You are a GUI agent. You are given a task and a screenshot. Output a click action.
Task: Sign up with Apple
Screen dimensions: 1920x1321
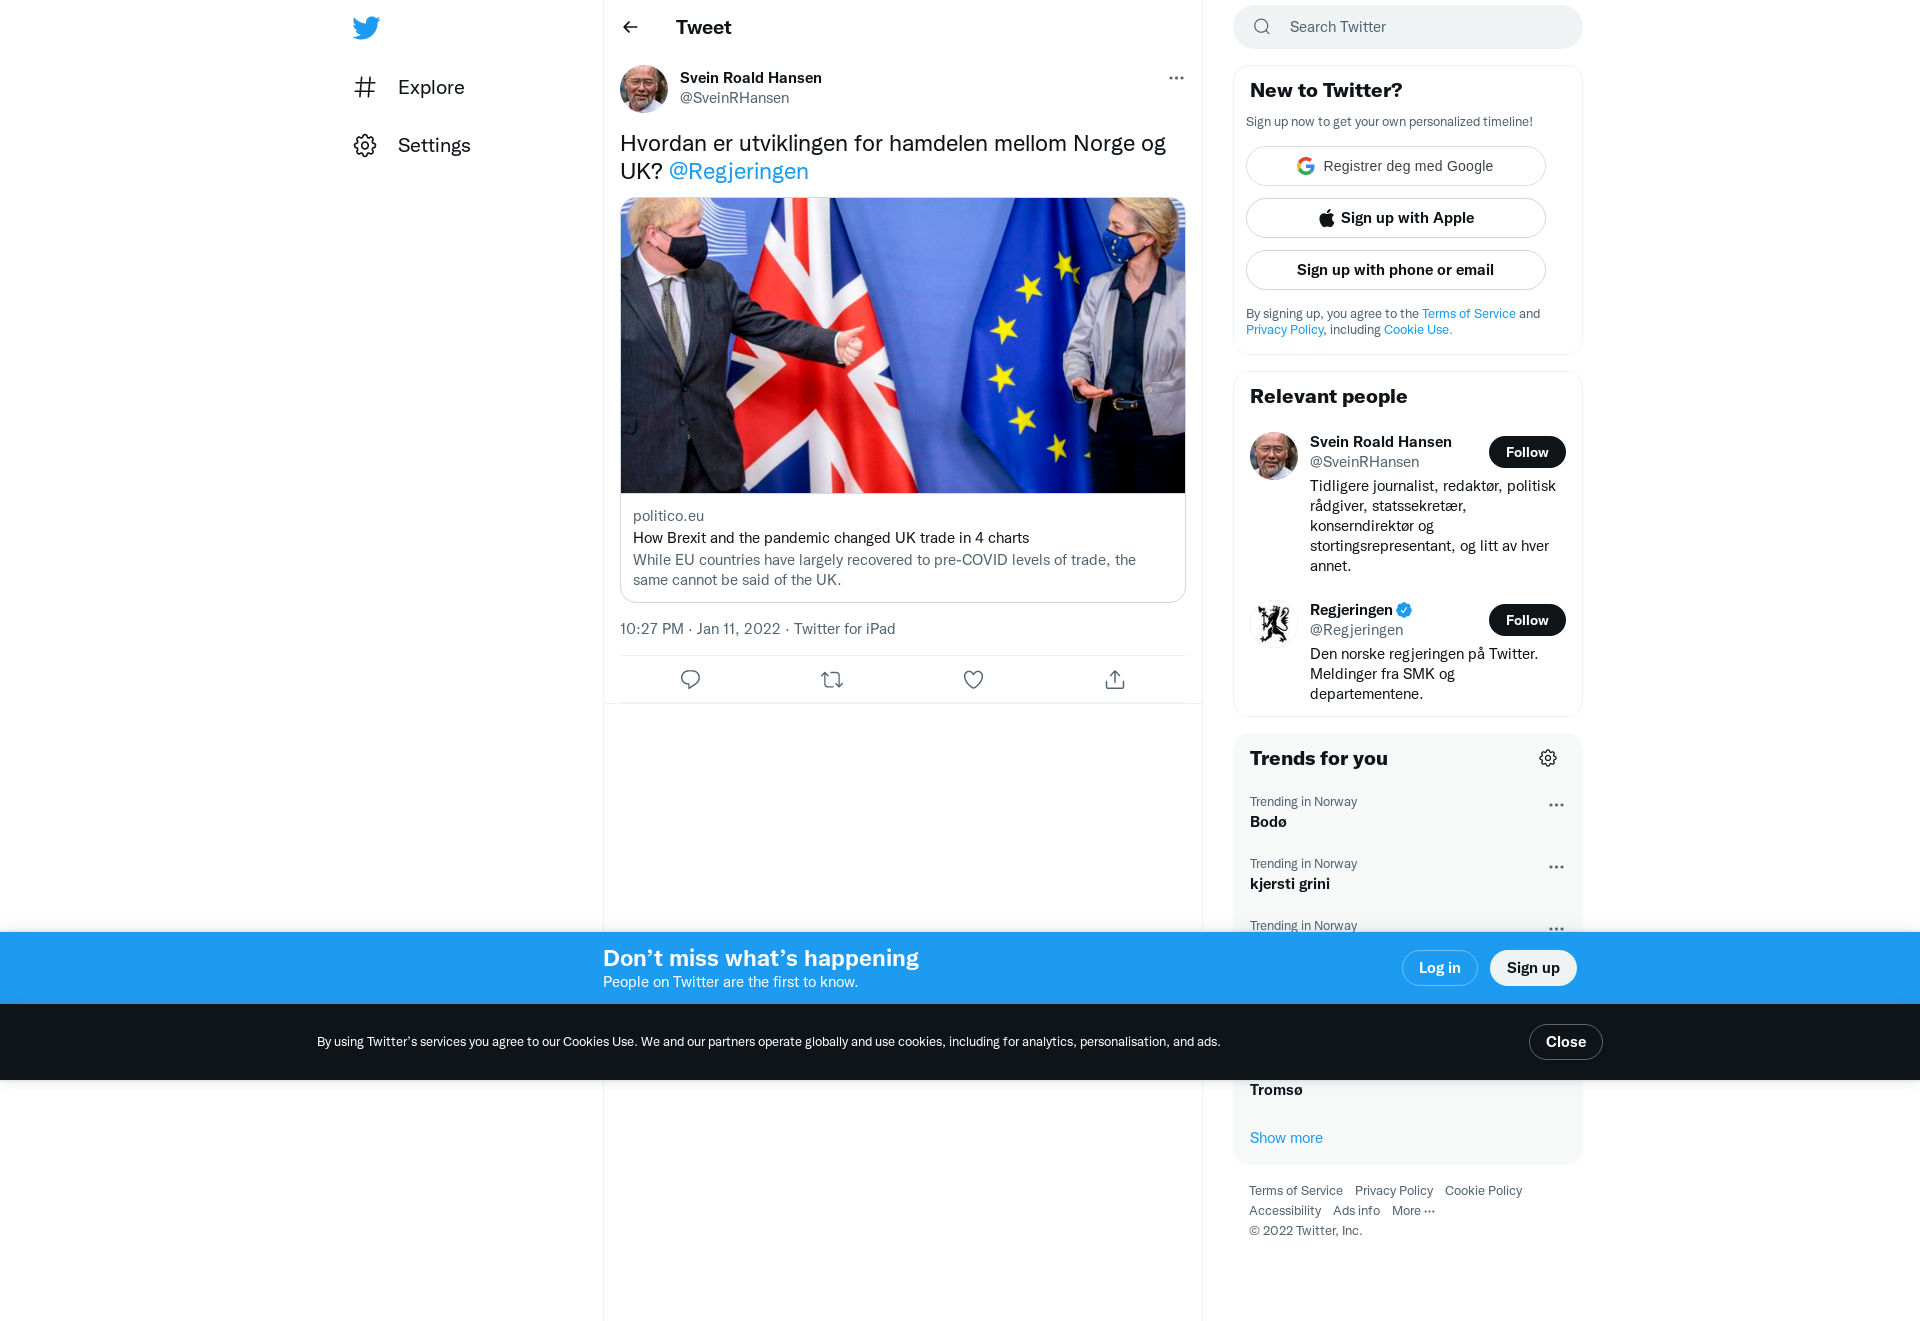1395,218
